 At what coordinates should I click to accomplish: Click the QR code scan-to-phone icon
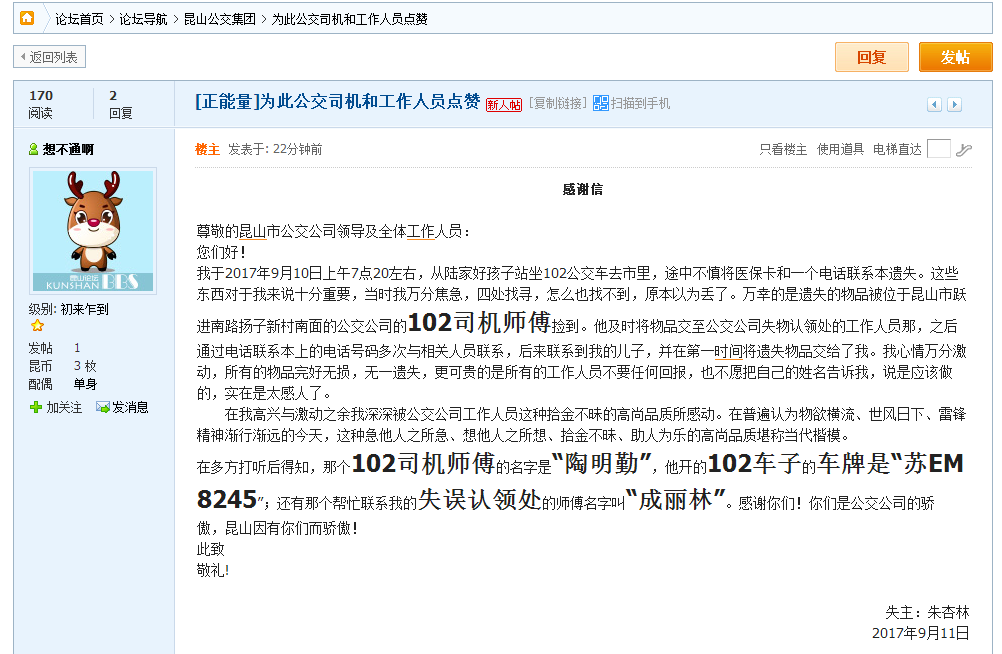(601, 103)
